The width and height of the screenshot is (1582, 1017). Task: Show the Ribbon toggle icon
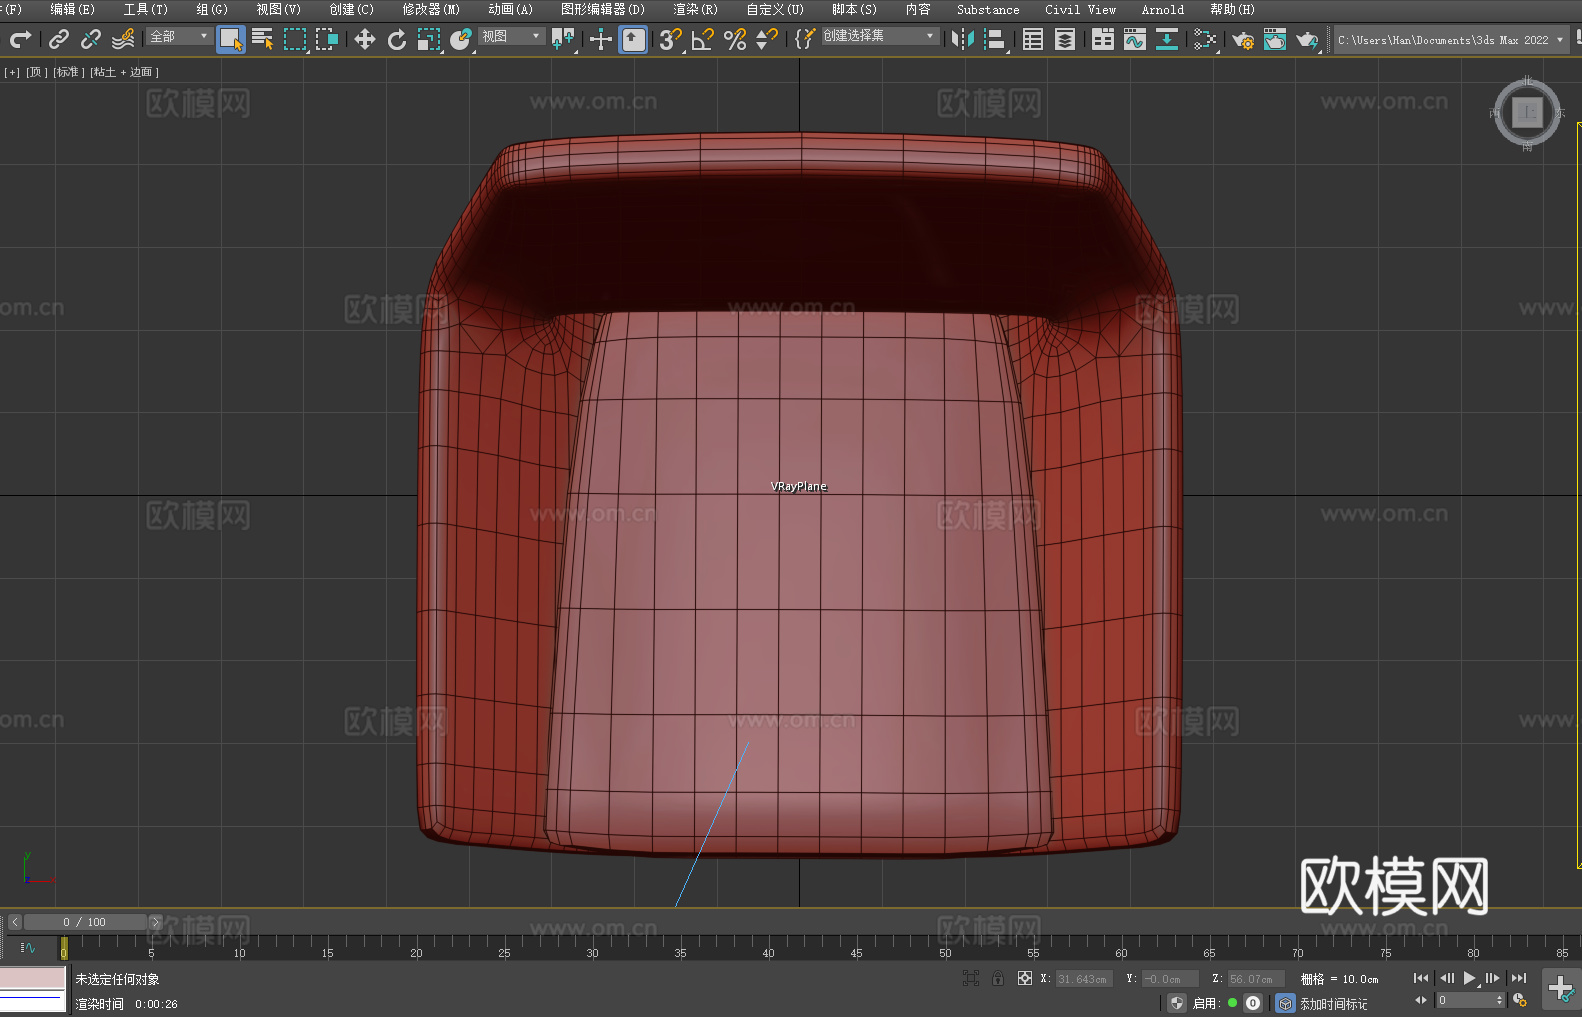[x=1103, y=39]
